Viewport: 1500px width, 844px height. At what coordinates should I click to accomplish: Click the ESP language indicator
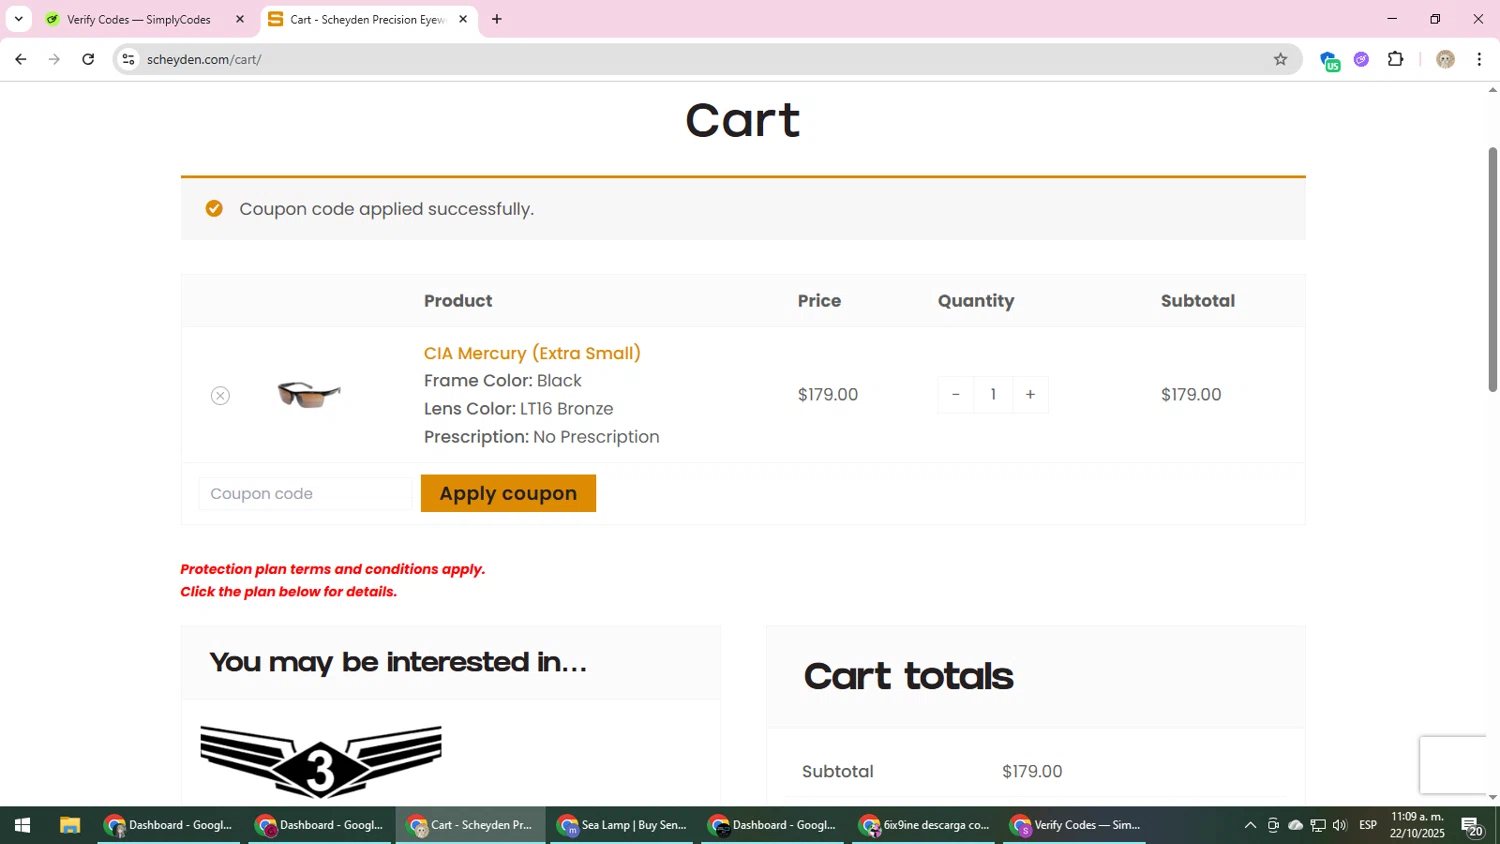click(x=1368, y=825)
